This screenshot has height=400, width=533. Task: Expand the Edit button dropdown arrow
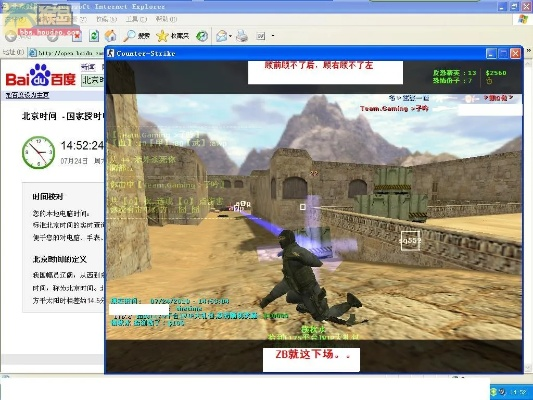click(x=273, y=36)
